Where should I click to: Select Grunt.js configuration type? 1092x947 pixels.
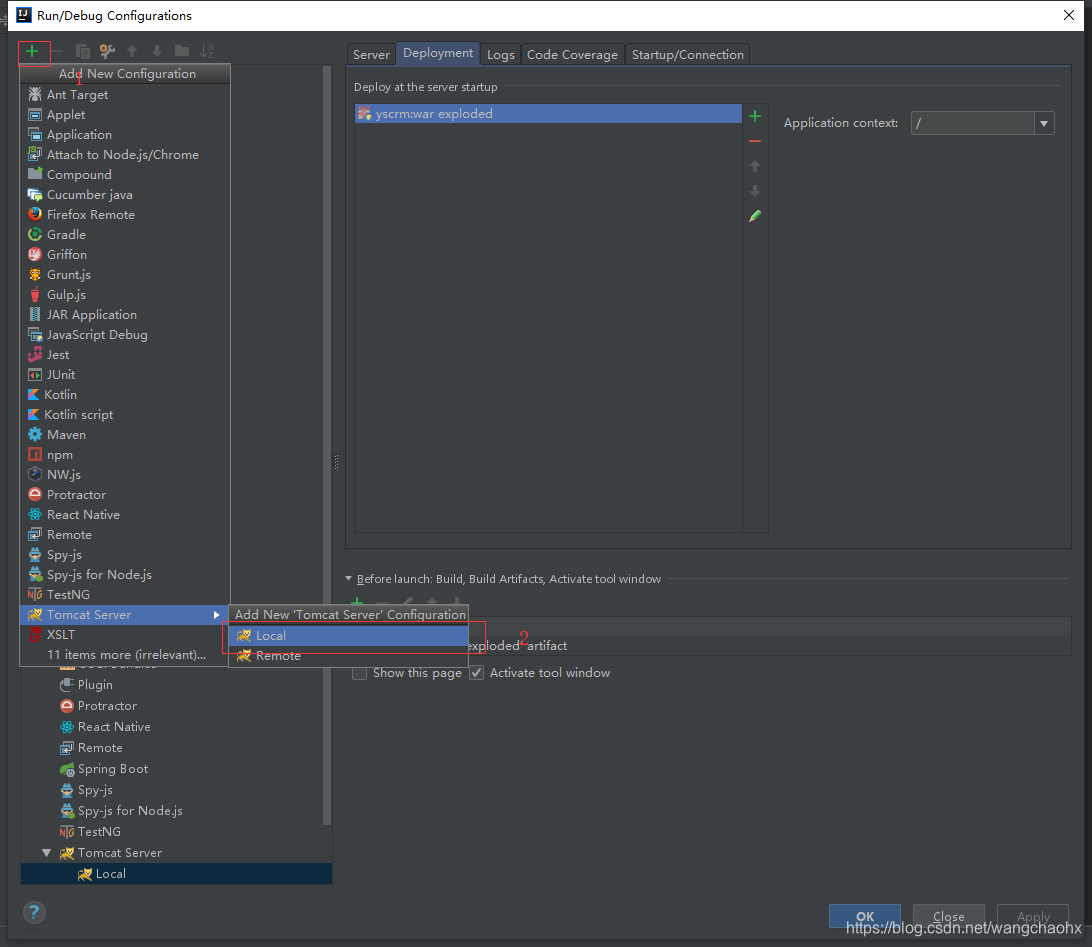pyautogui.click(x=125, y=274)
